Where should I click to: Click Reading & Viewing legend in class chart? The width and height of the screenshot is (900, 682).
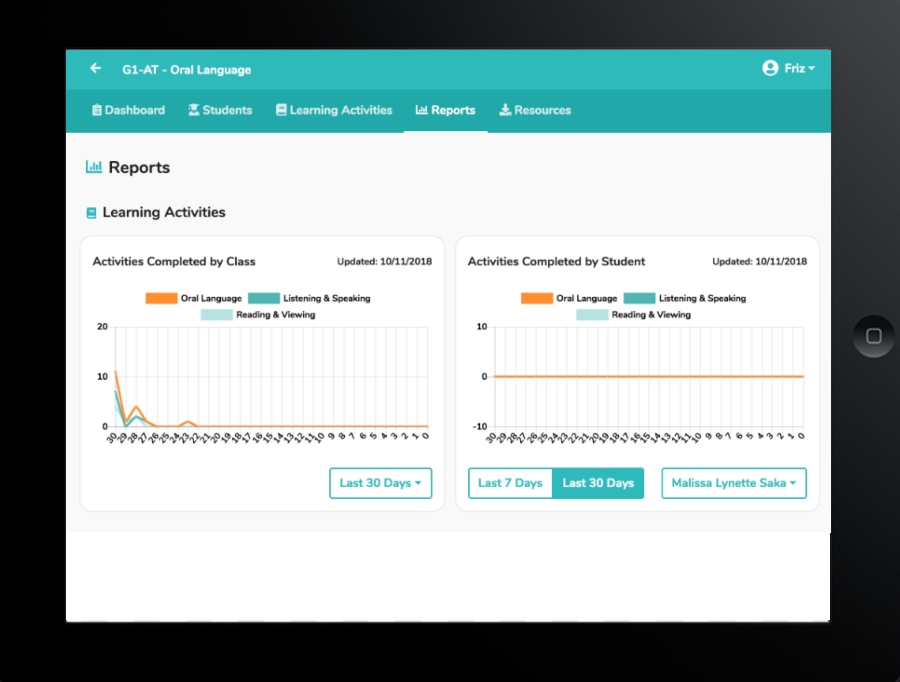[258, 314]
